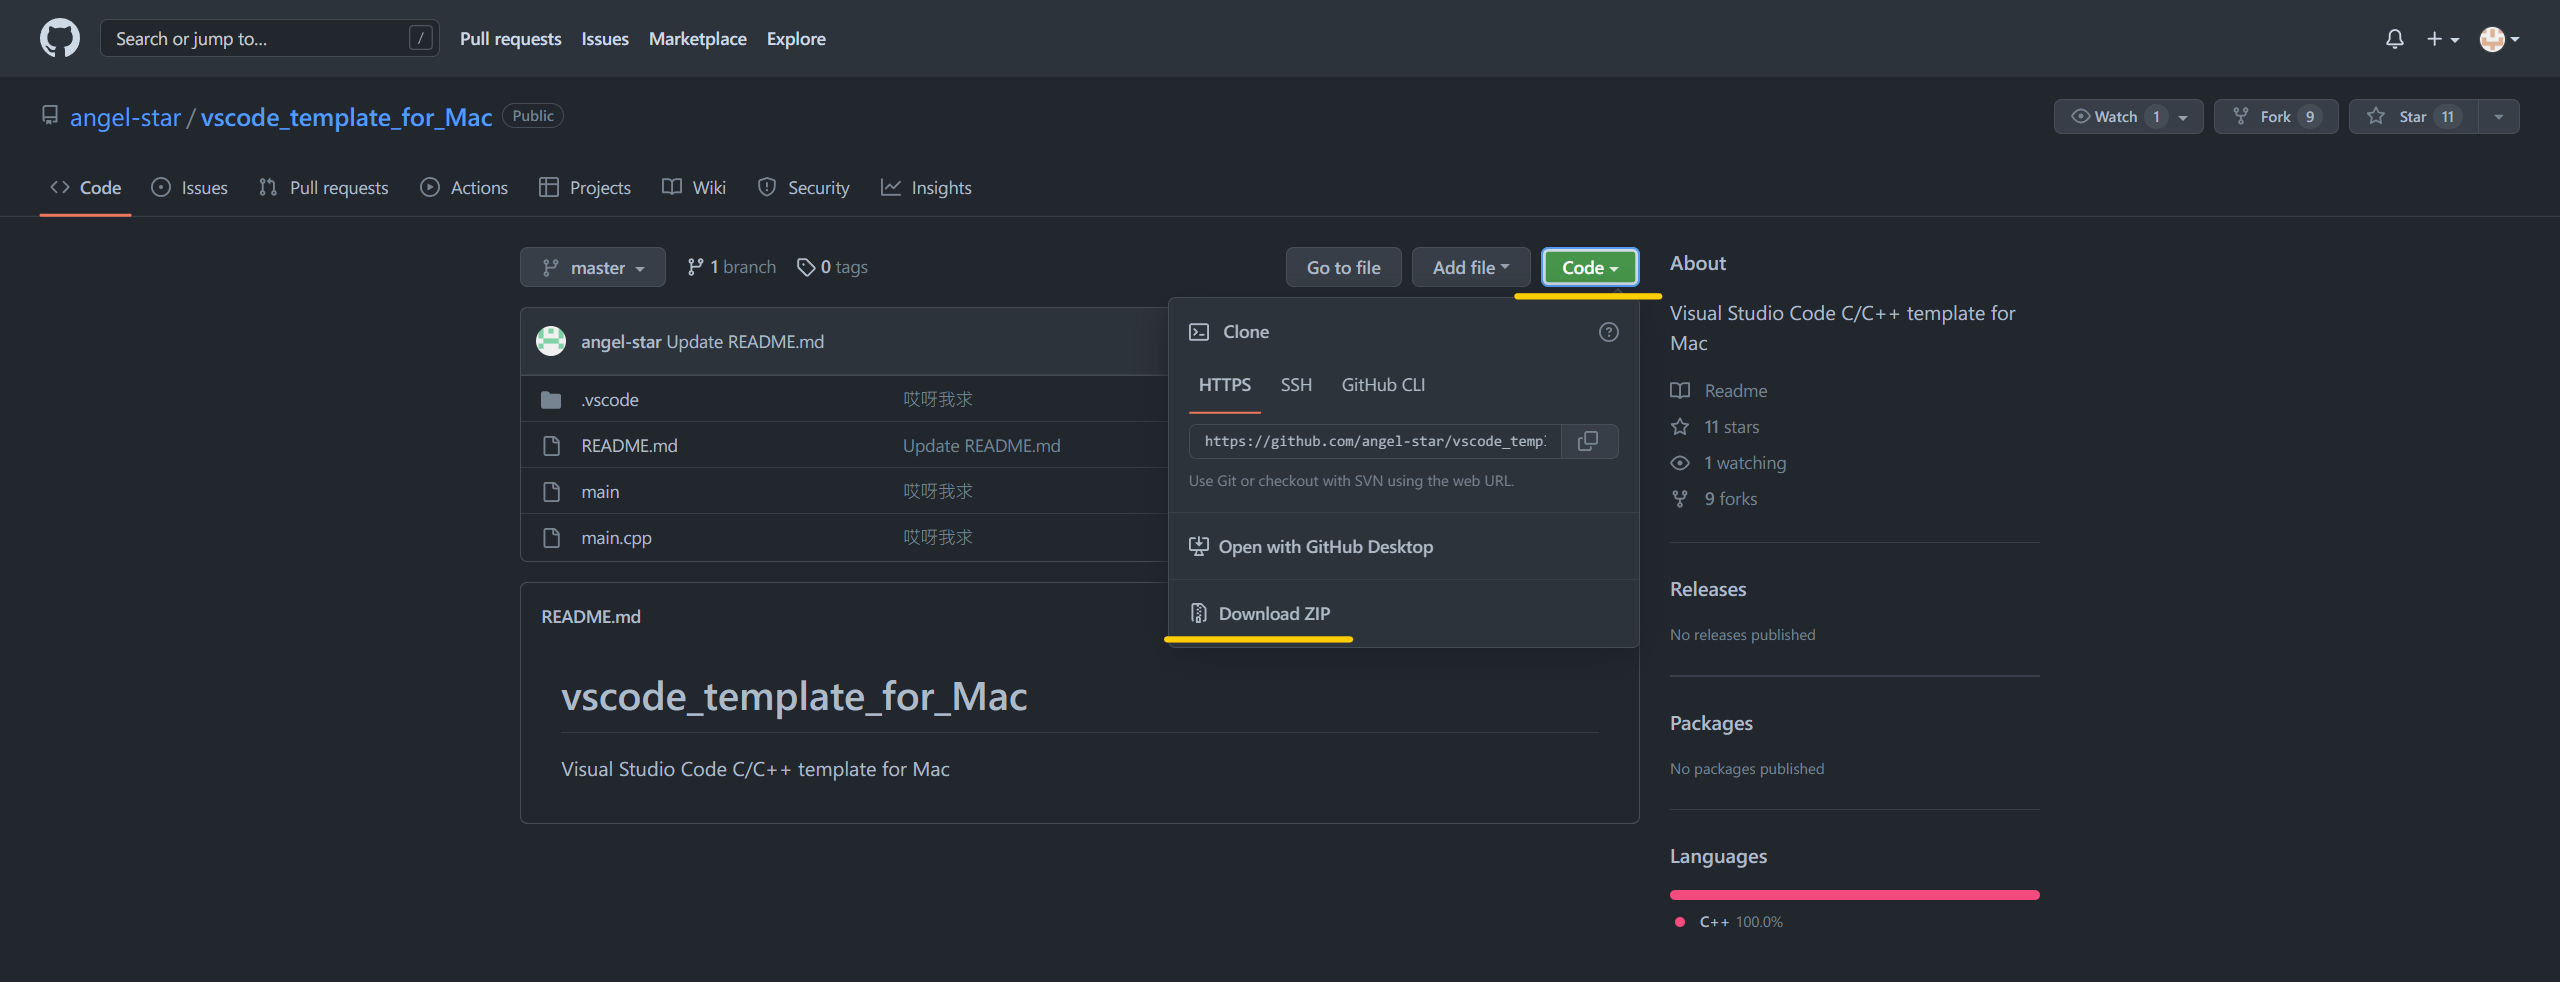Click the book icon next to Readme

1681,390
